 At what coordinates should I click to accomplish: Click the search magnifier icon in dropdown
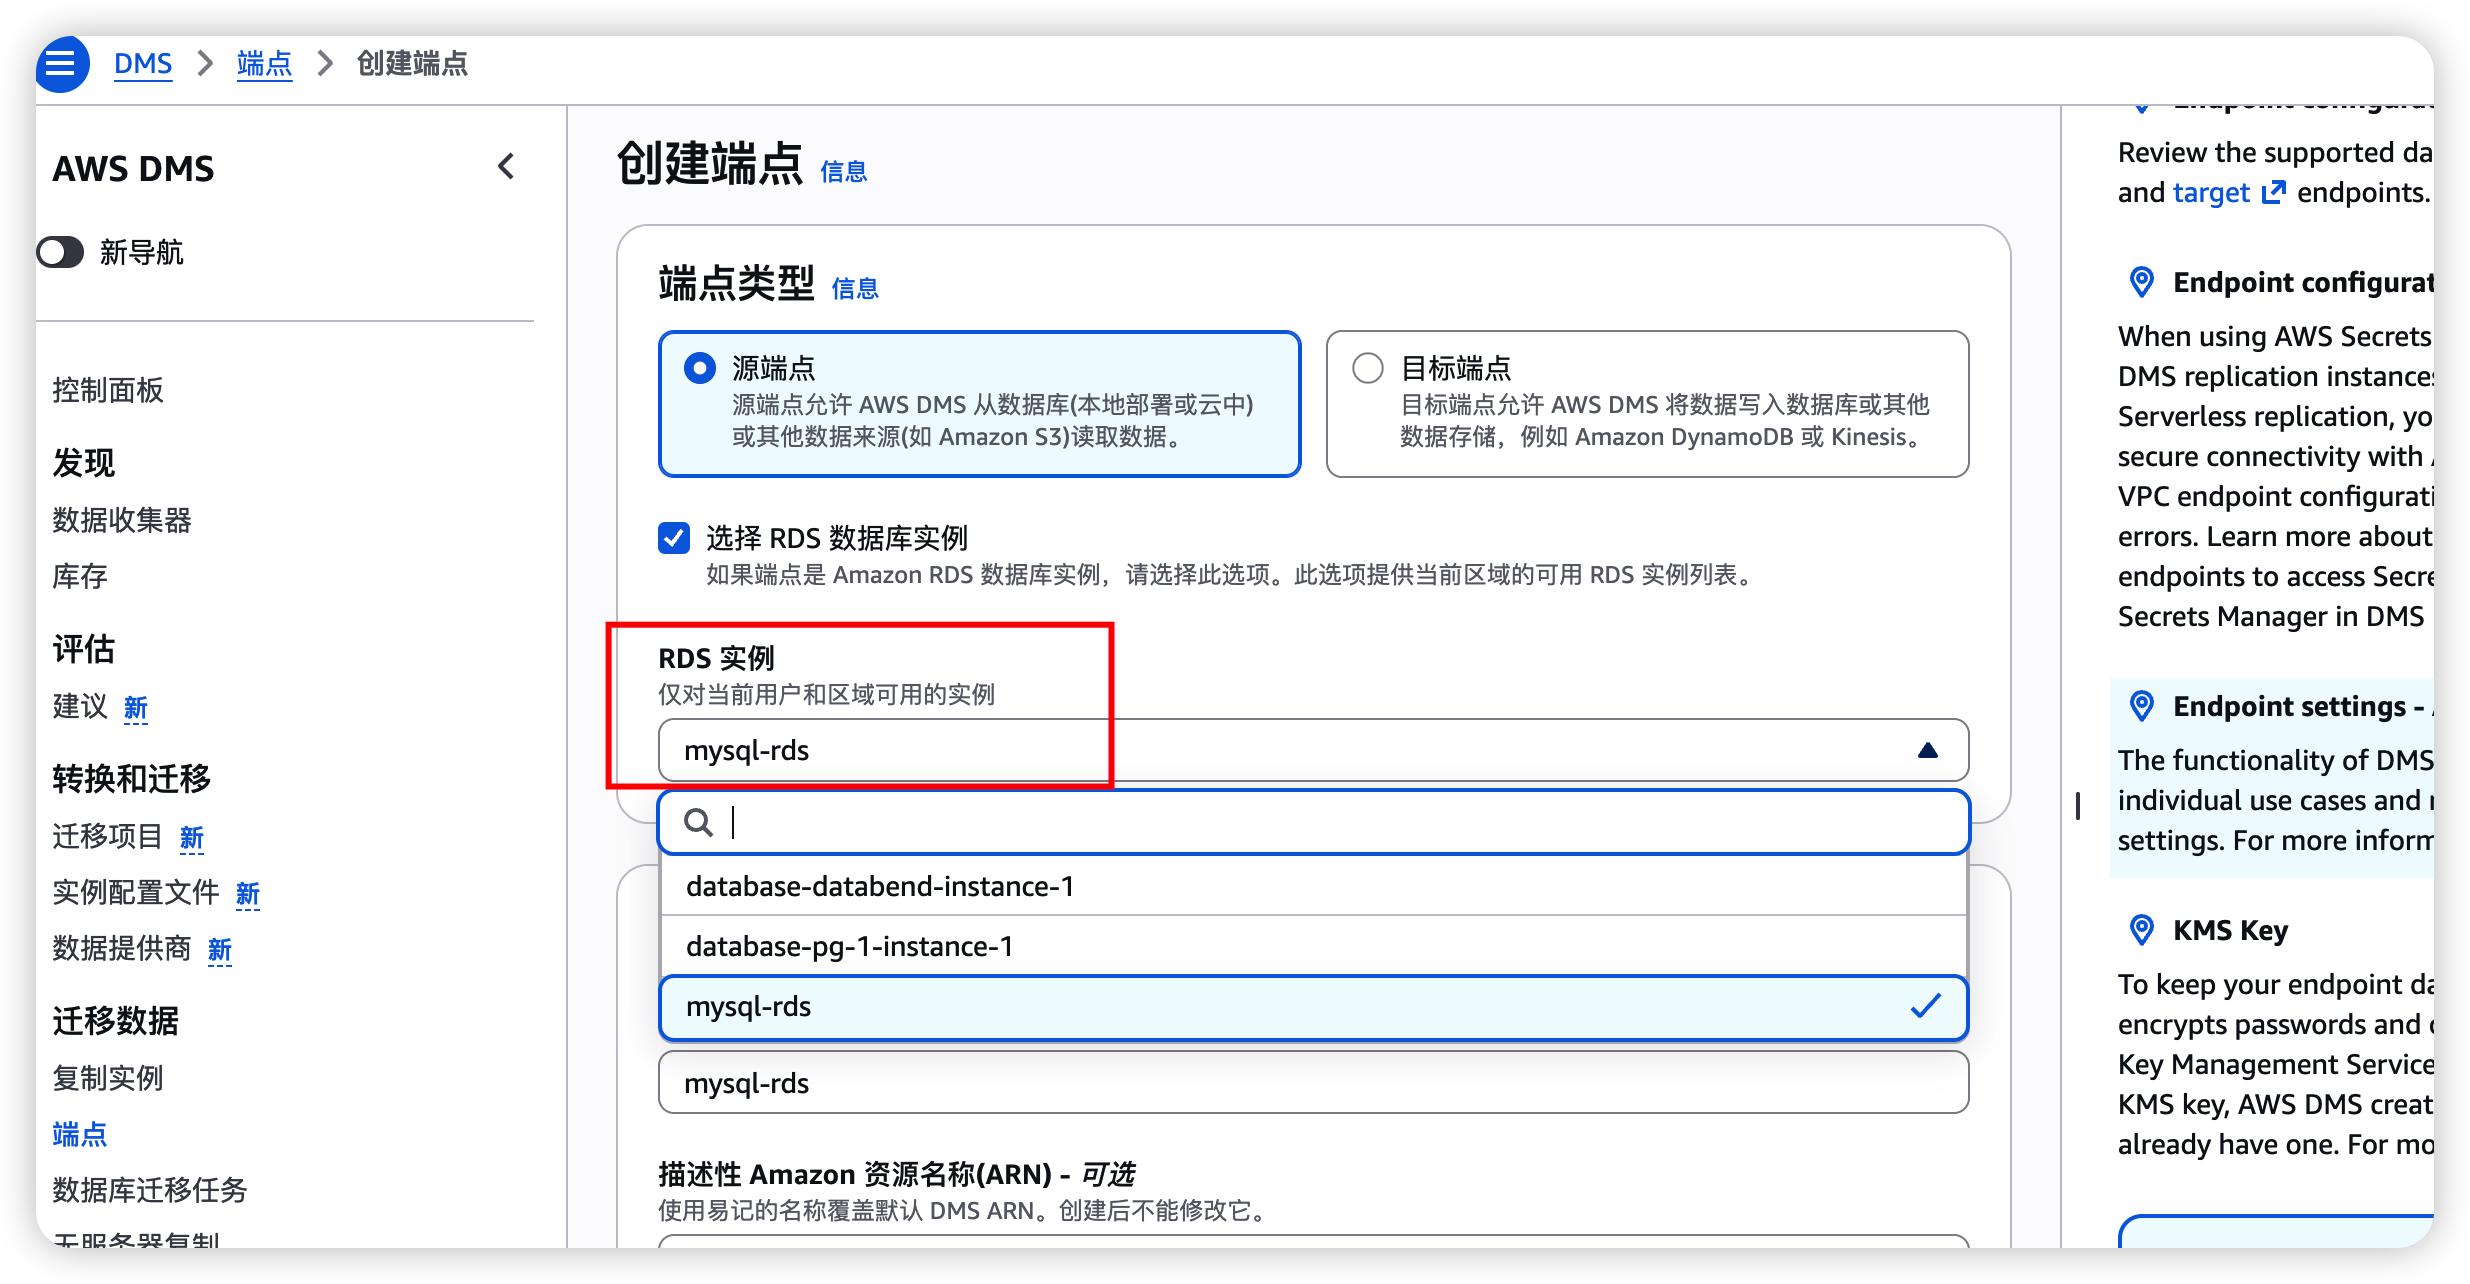[698, 822]
